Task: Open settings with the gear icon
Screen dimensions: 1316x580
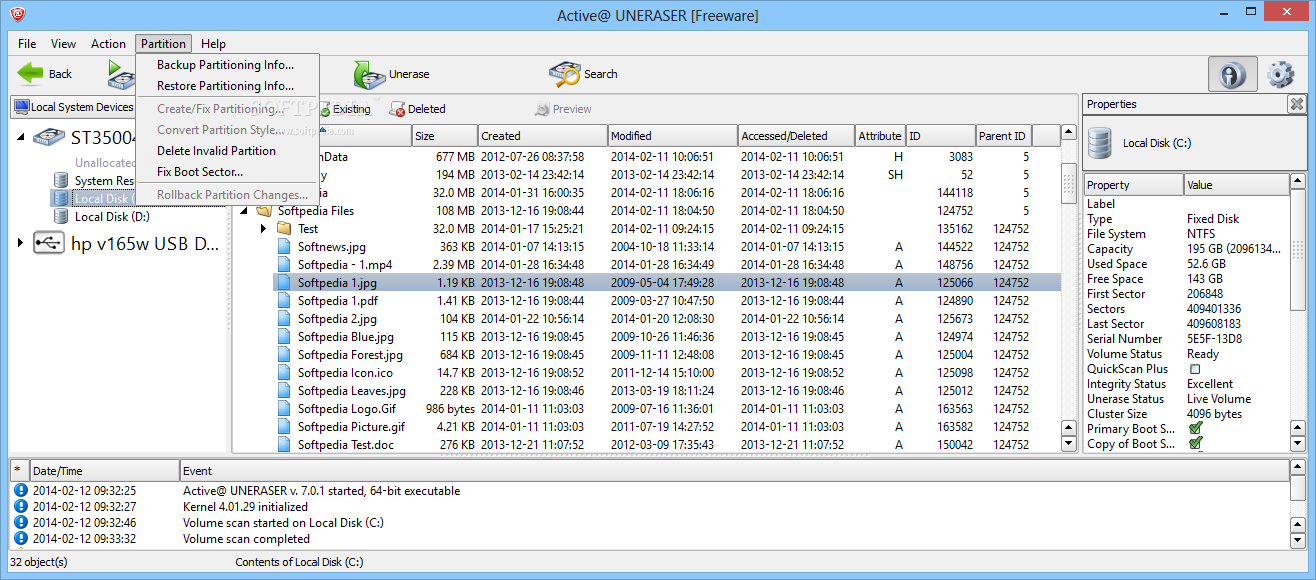Action: 1280,75
